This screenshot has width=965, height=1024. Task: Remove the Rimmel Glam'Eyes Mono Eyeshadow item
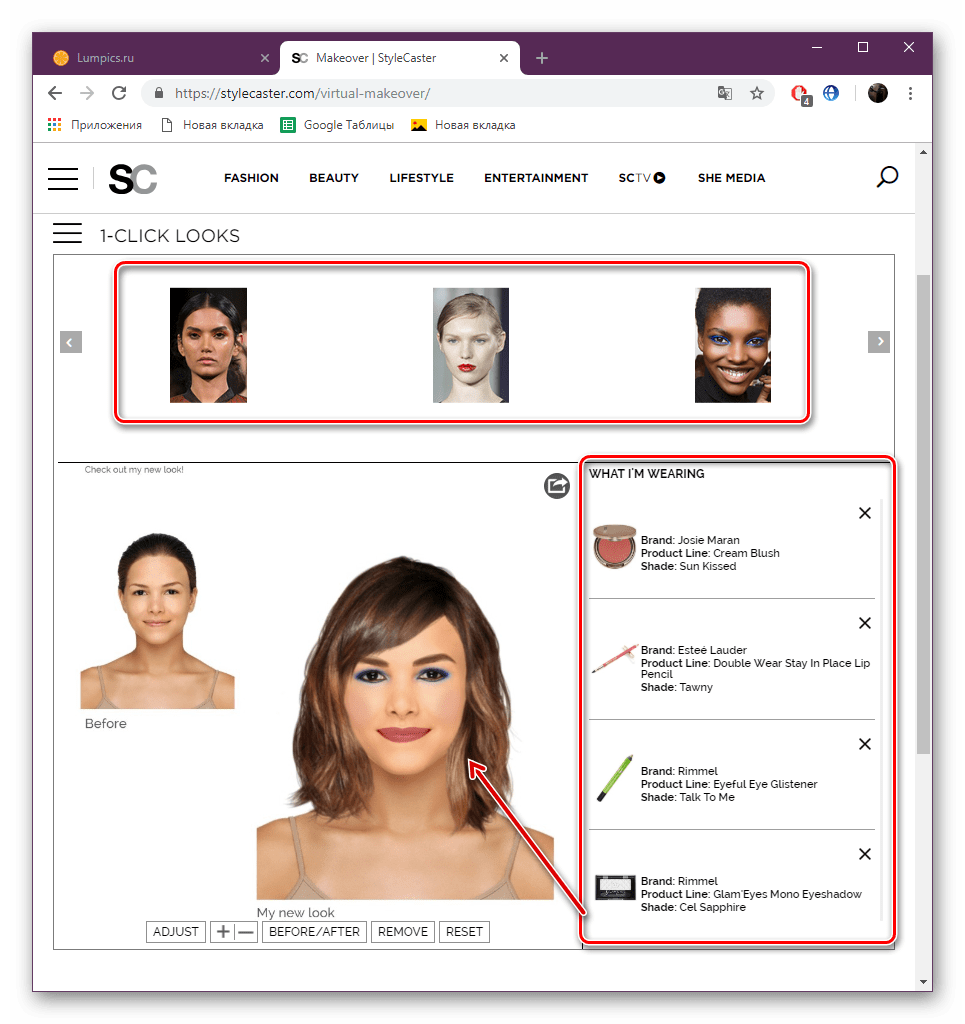[864, 854]
